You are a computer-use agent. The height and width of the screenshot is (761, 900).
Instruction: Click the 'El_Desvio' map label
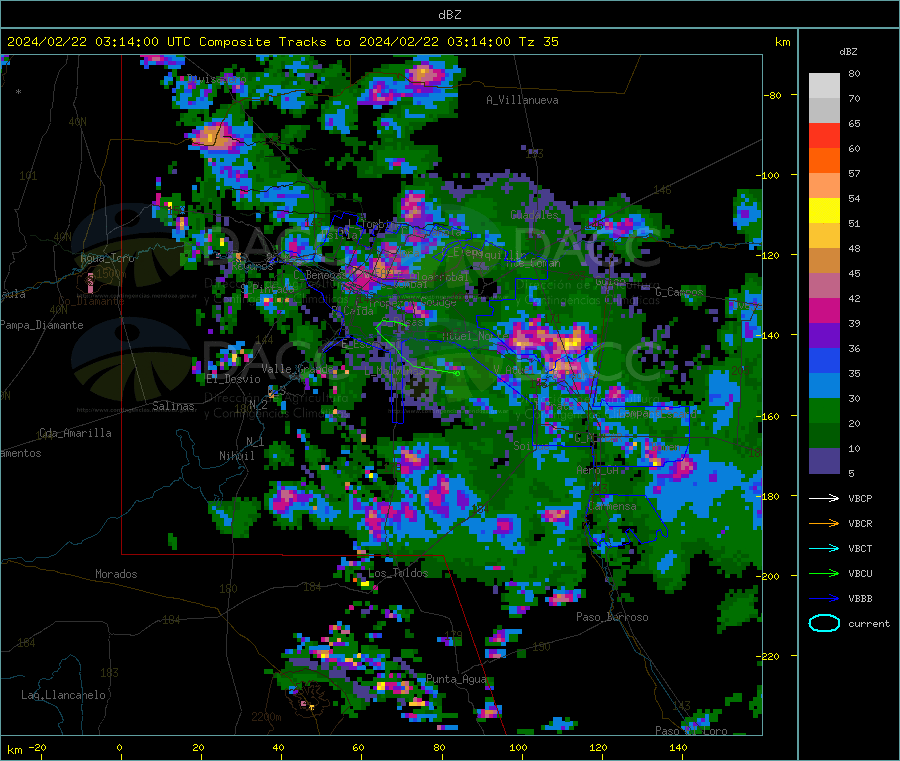coord(233,379)
